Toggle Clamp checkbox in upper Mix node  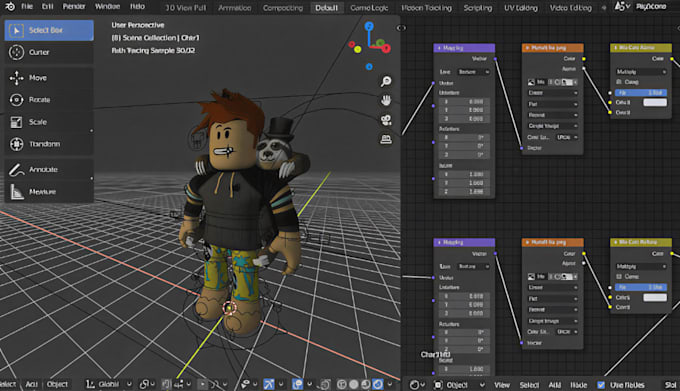[x=619, y=82]
